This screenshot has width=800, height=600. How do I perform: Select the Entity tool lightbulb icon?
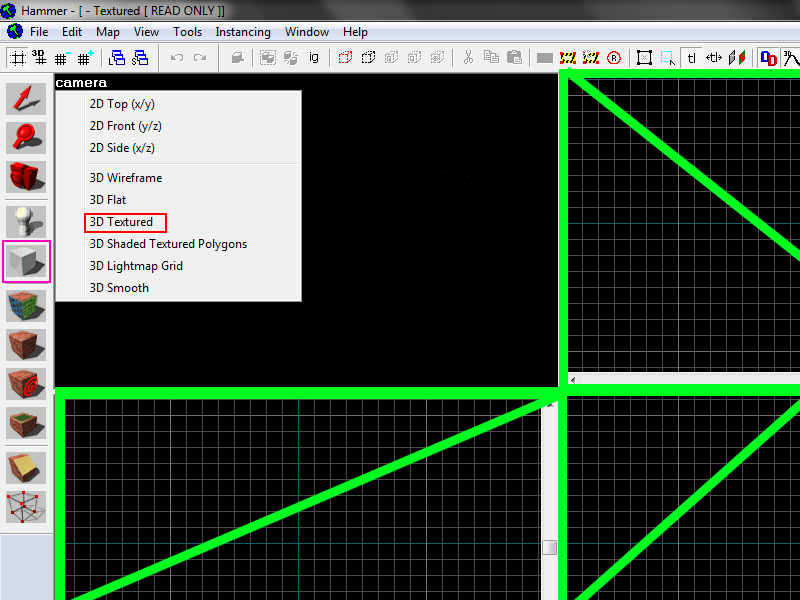26,221
